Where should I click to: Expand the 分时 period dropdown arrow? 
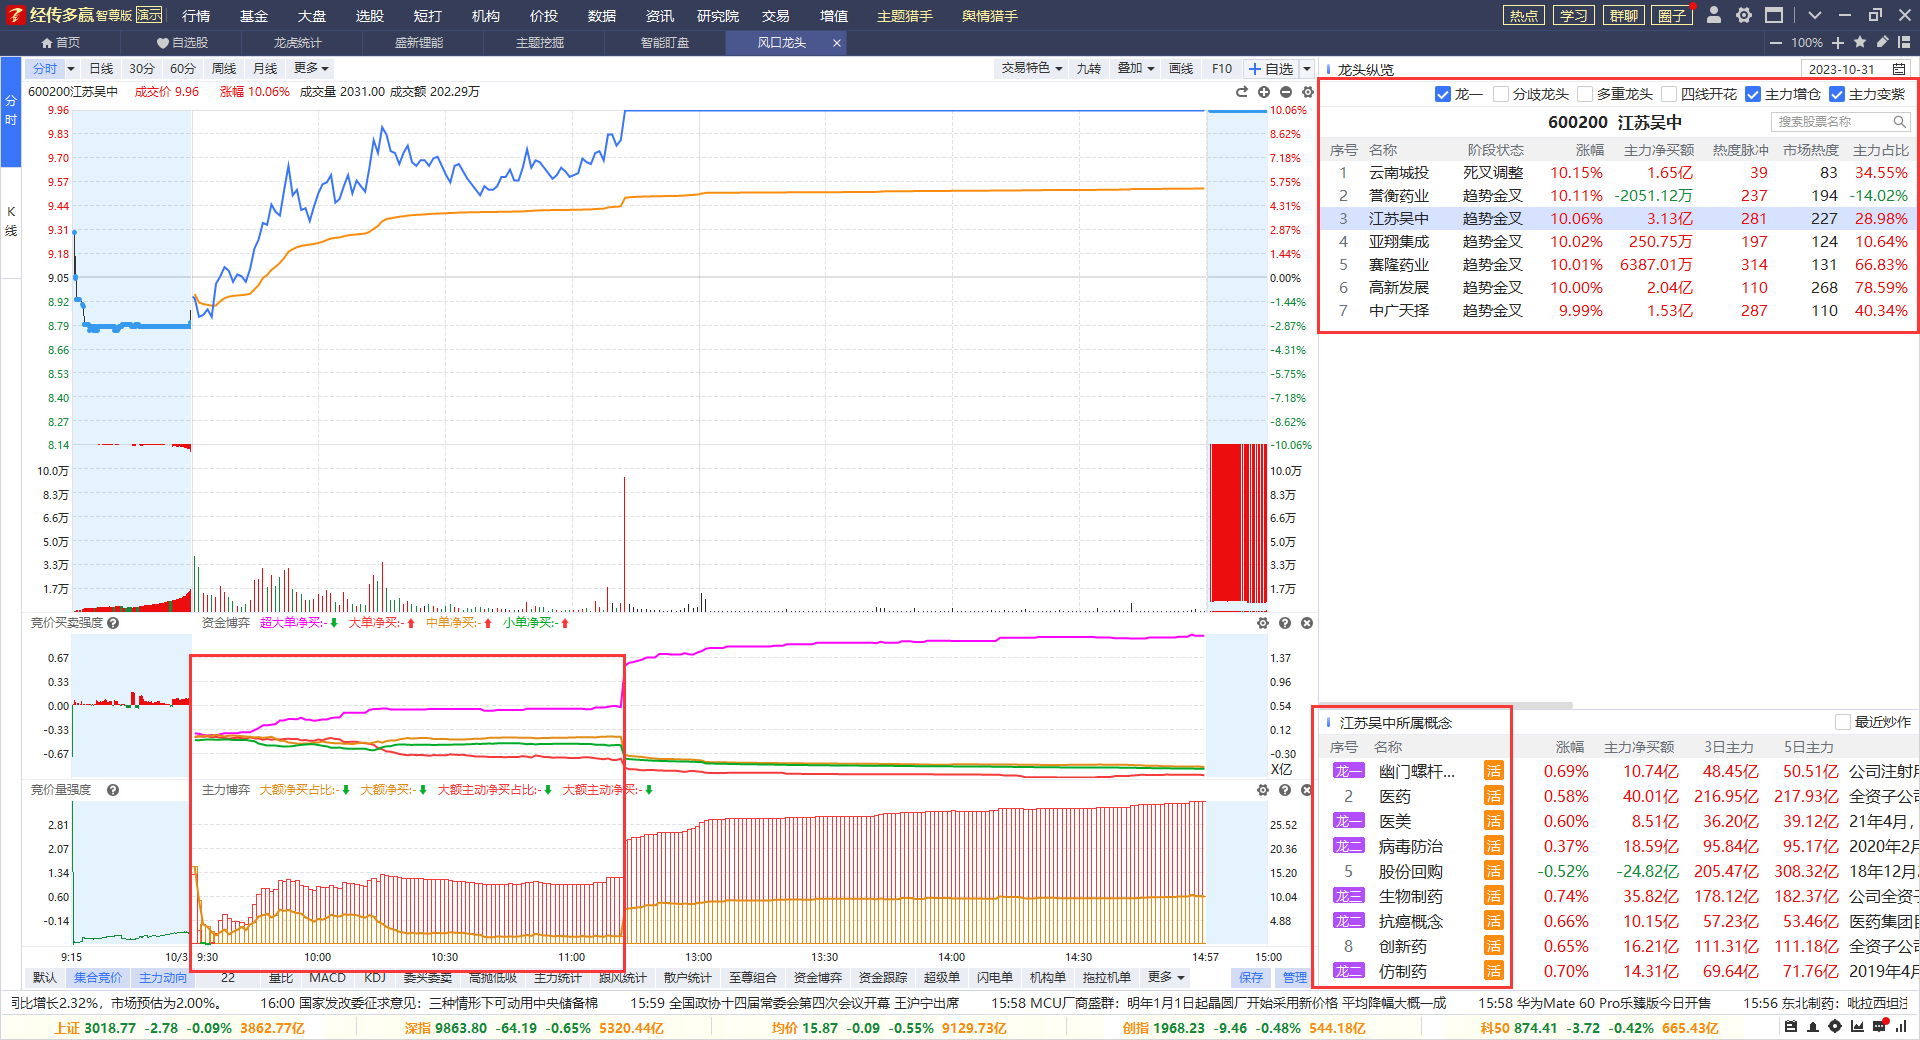click(x=71, y=69)
